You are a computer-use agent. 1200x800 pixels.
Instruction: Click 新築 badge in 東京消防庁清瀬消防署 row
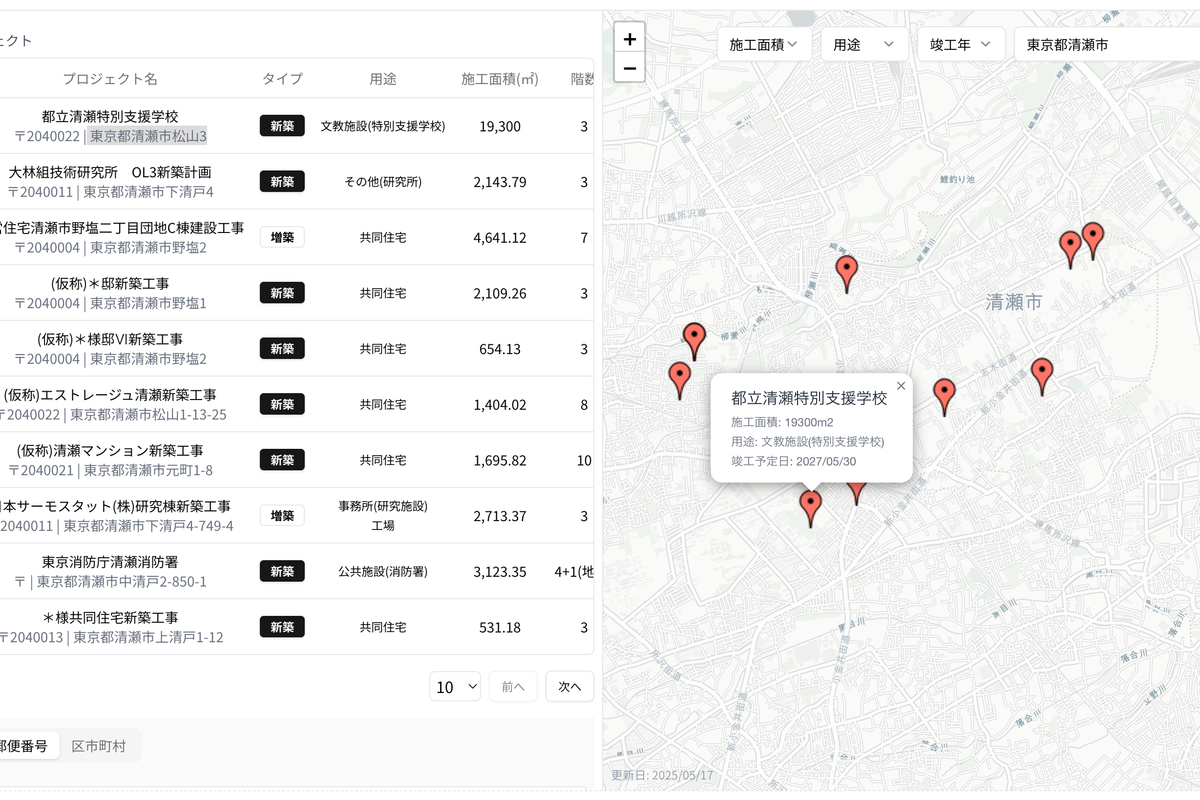tap(282, 571)
